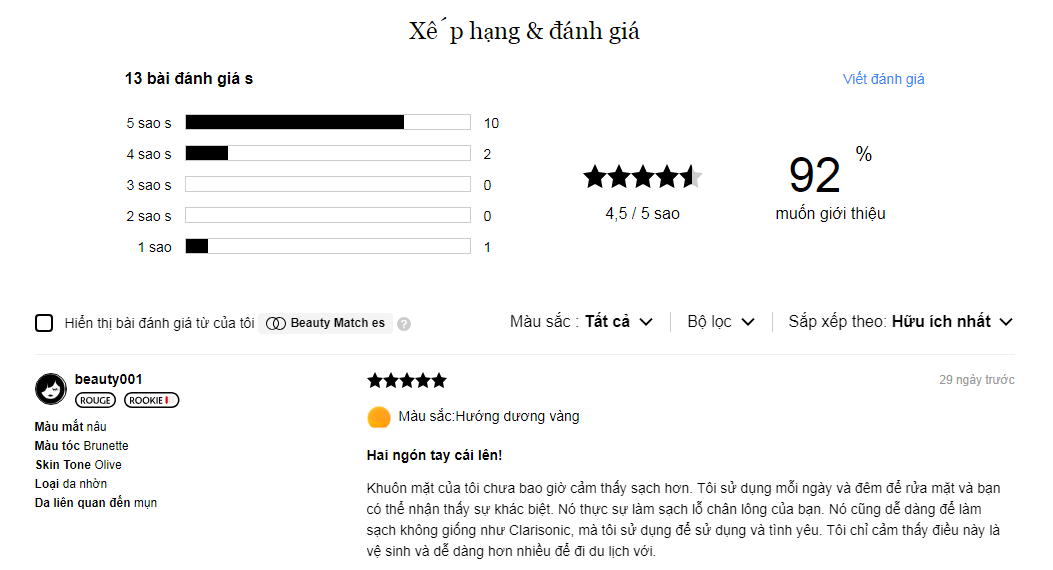The height and width of the screenshot is (570, 1053).
Task: Click the ROOKIE badge icon
Action: click(151, 400)
